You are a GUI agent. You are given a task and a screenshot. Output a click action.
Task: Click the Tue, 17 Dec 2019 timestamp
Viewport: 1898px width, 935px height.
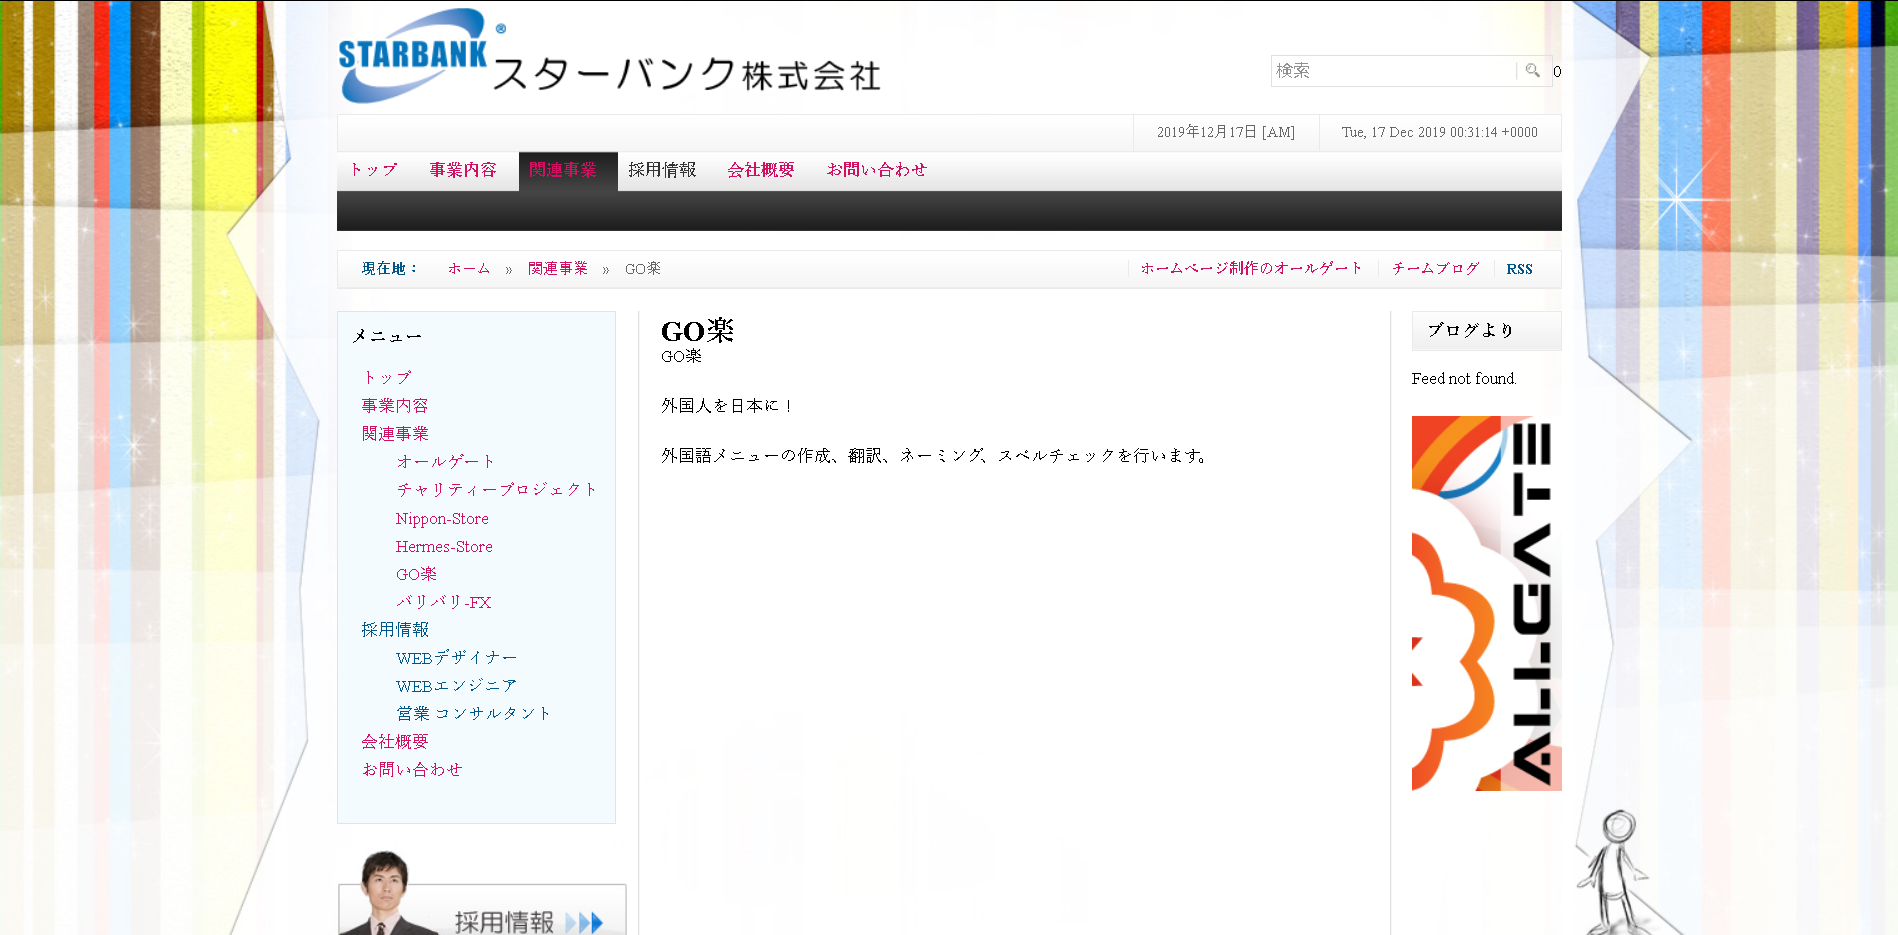[x=1440, y=132]
